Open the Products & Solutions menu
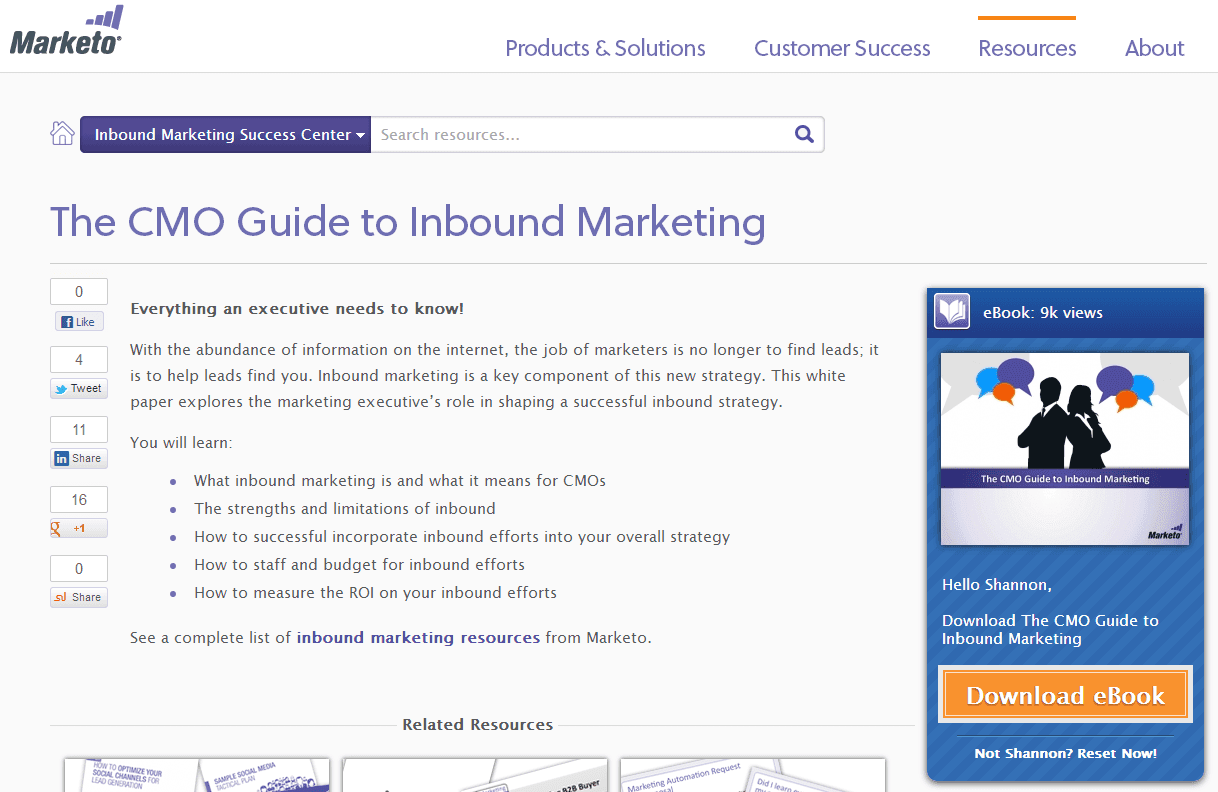 [x=605, y=48]
